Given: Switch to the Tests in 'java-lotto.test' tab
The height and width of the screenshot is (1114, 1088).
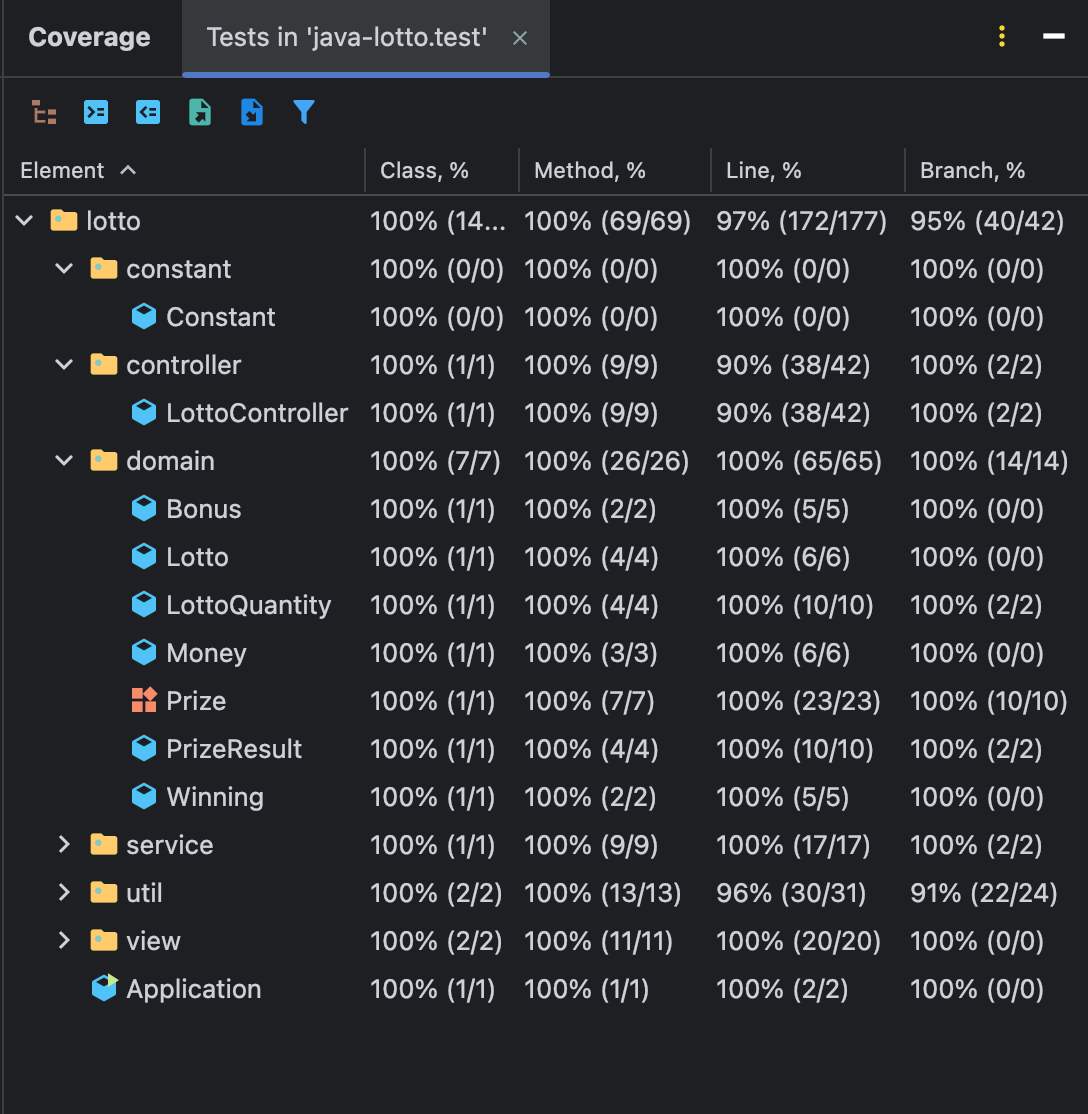Looking at the screenshot, I should (x=346, y=37).
